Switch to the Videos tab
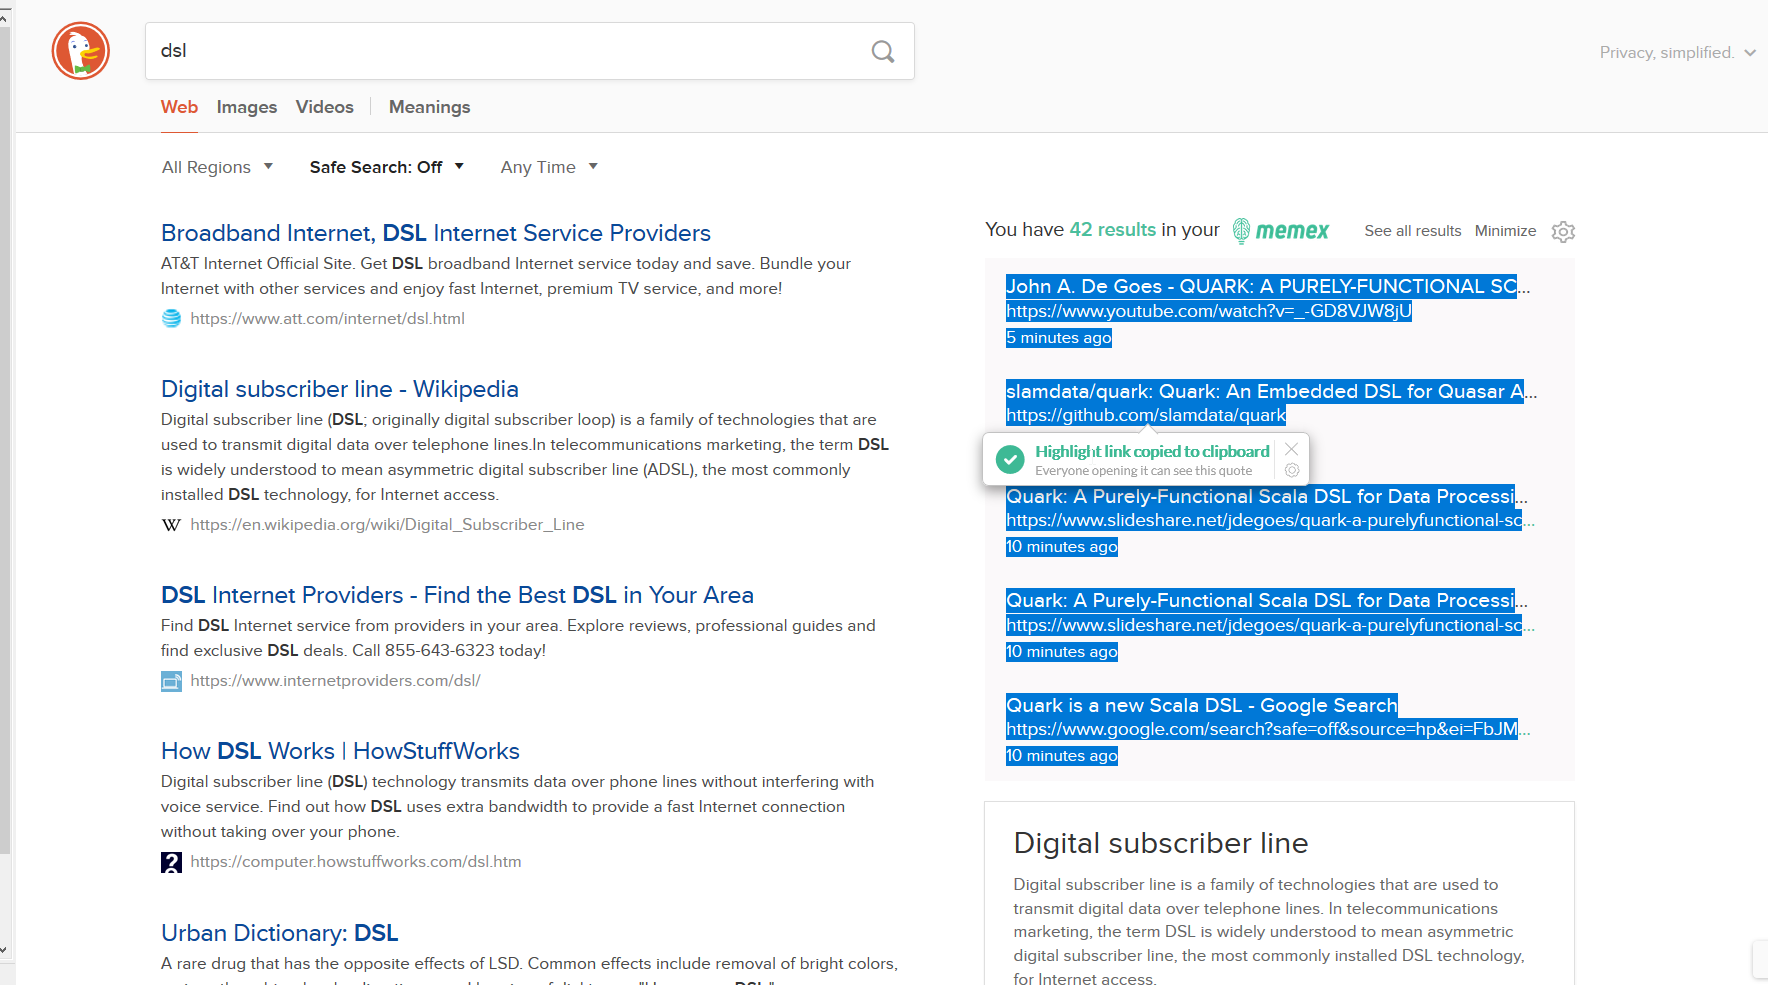The height and width of the screenshot is (985, 1768). tap(324, 107)
